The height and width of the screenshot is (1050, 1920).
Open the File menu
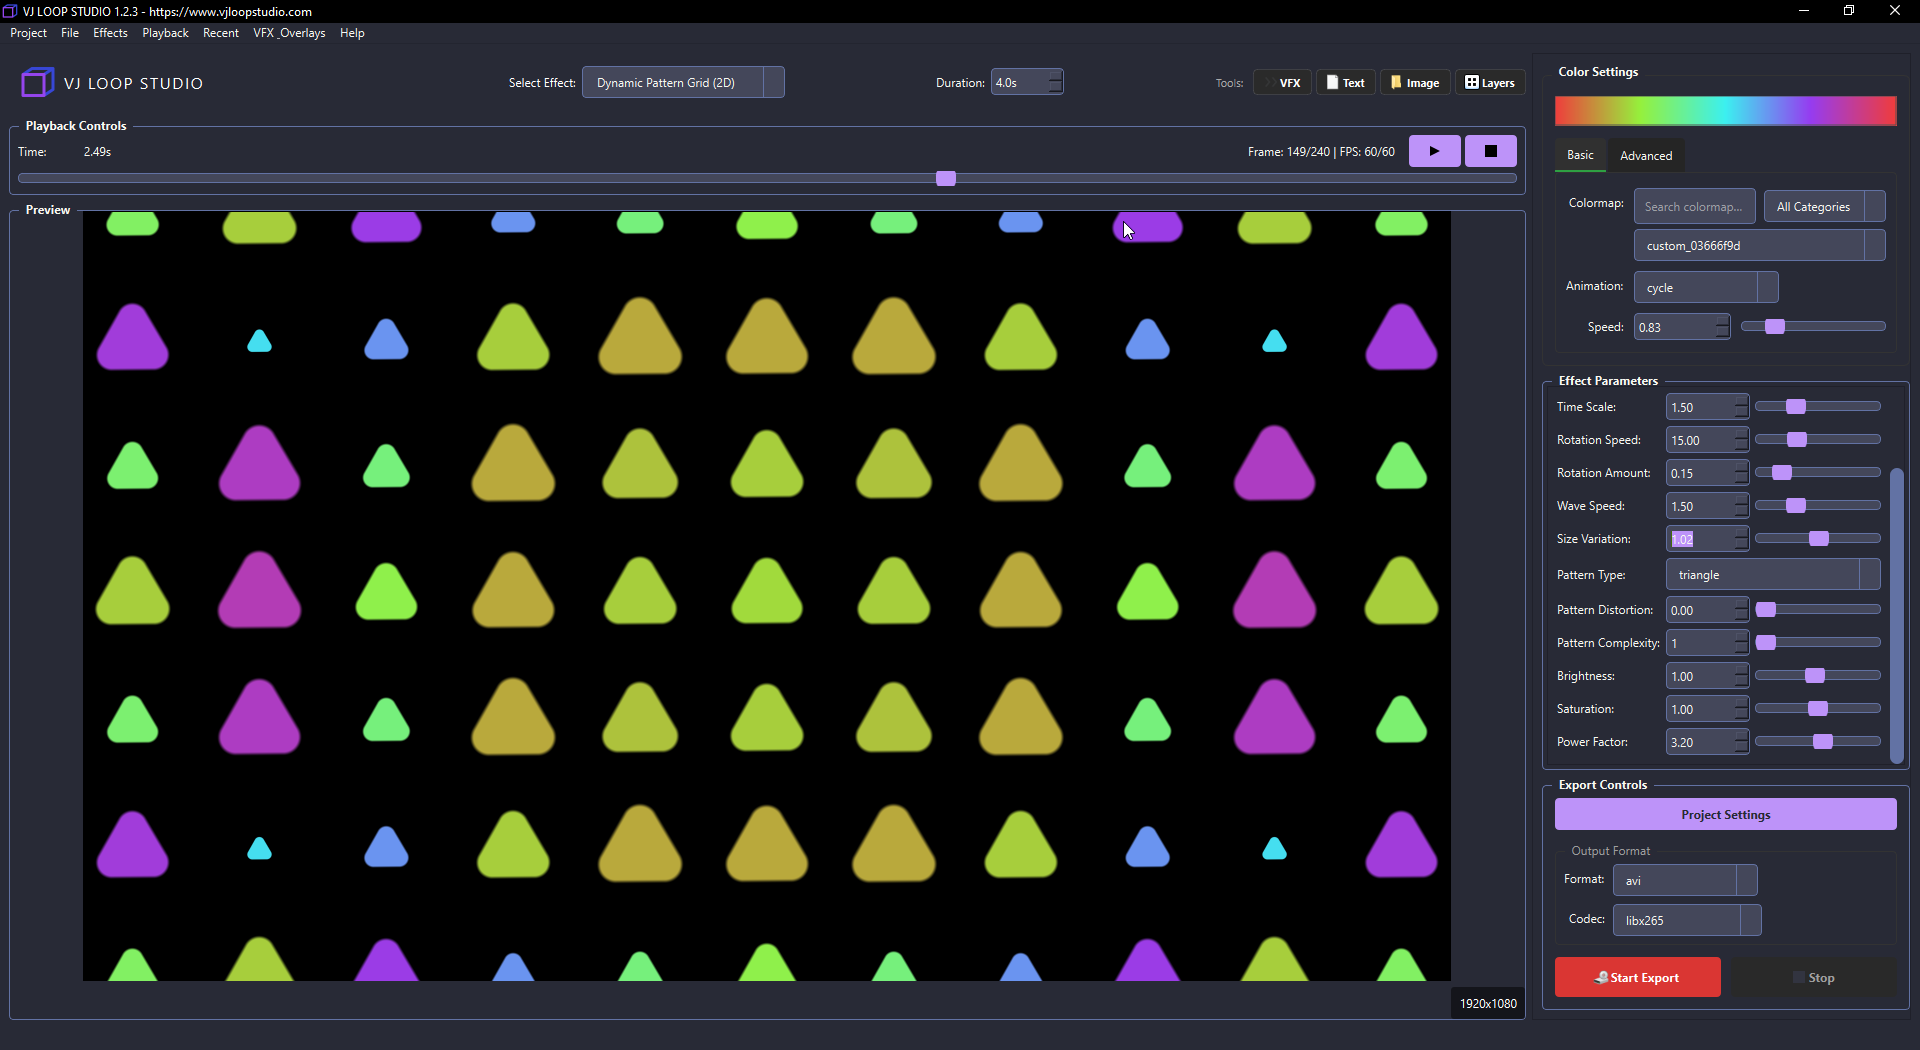pos(70,33)
